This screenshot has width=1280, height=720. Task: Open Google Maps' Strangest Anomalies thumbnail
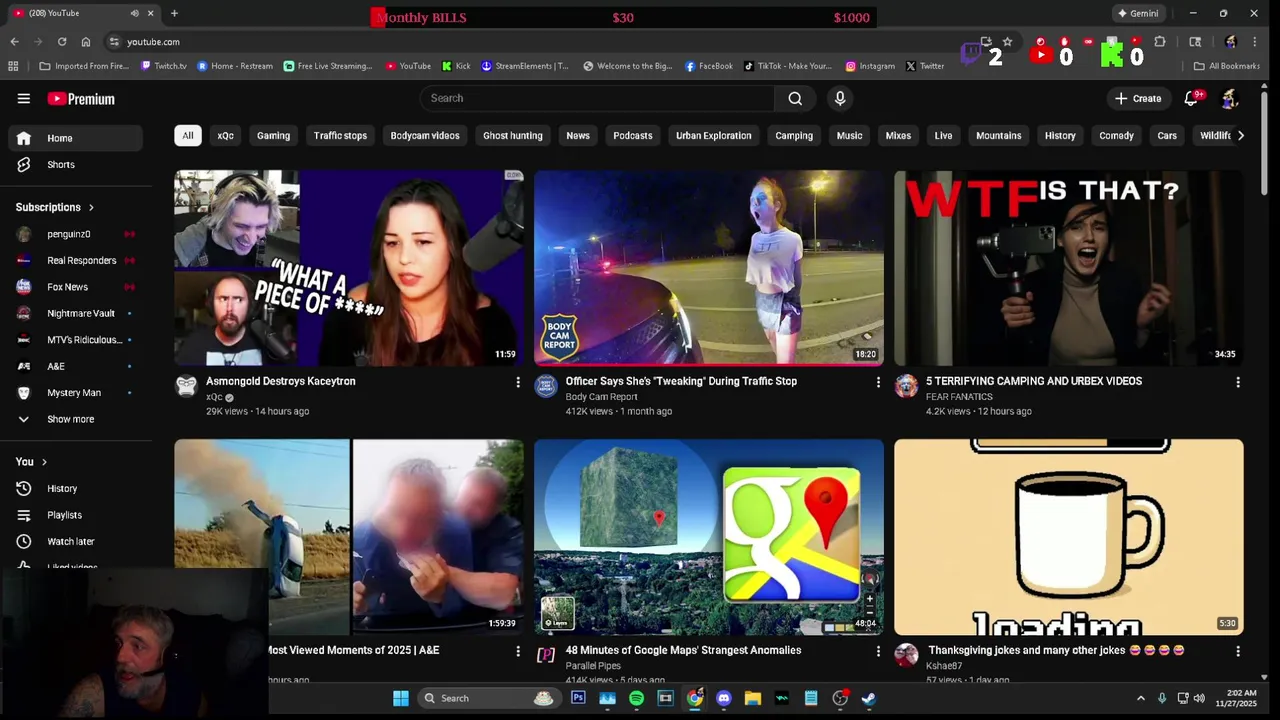point(709,537)
